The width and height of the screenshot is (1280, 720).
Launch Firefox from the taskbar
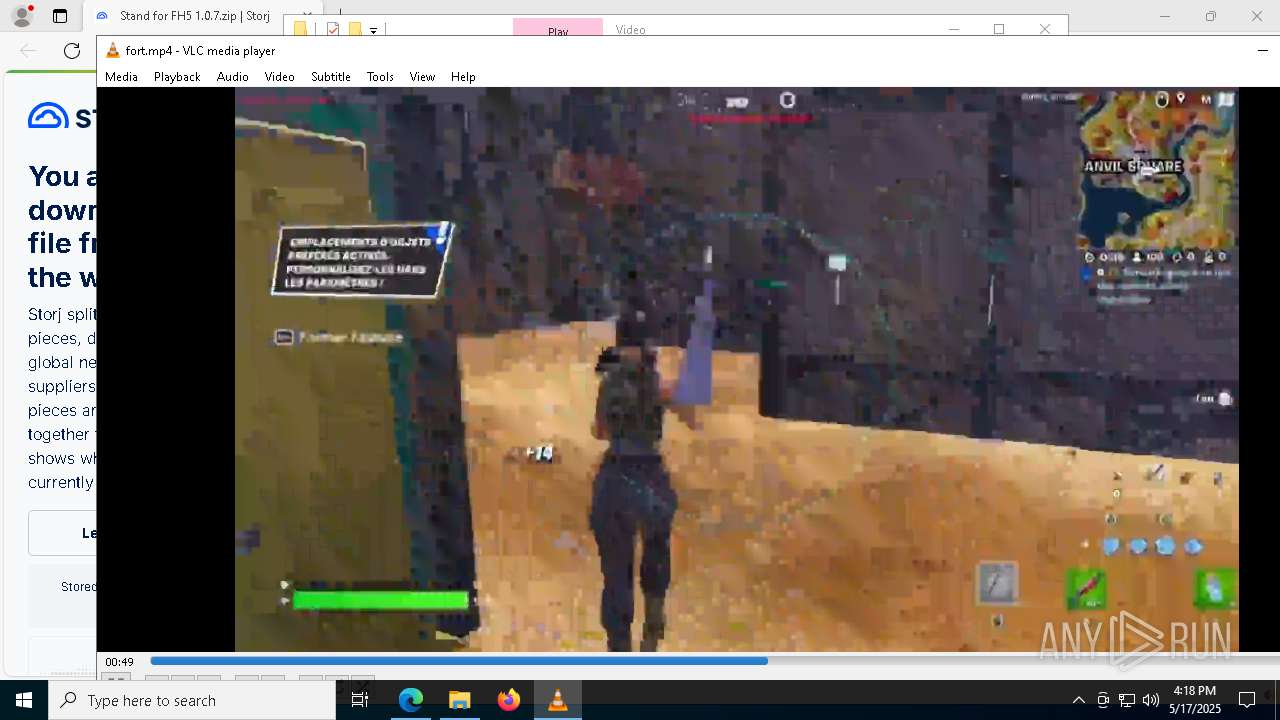point(508,700)
